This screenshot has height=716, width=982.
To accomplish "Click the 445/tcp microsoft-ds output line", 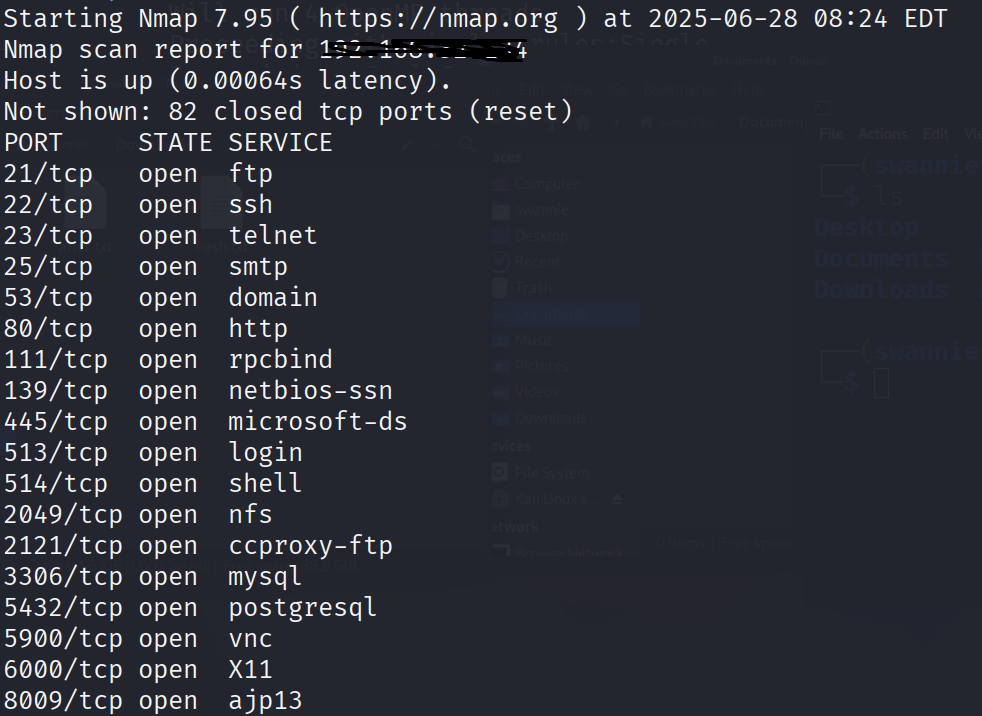I will (x=205, y=422).
